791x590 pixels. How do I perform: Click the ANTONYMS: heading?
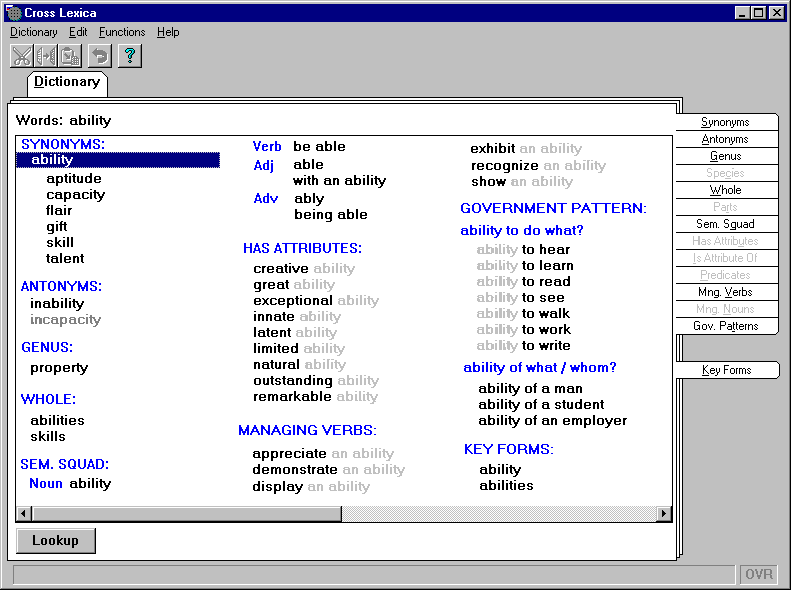coord(61,286)
